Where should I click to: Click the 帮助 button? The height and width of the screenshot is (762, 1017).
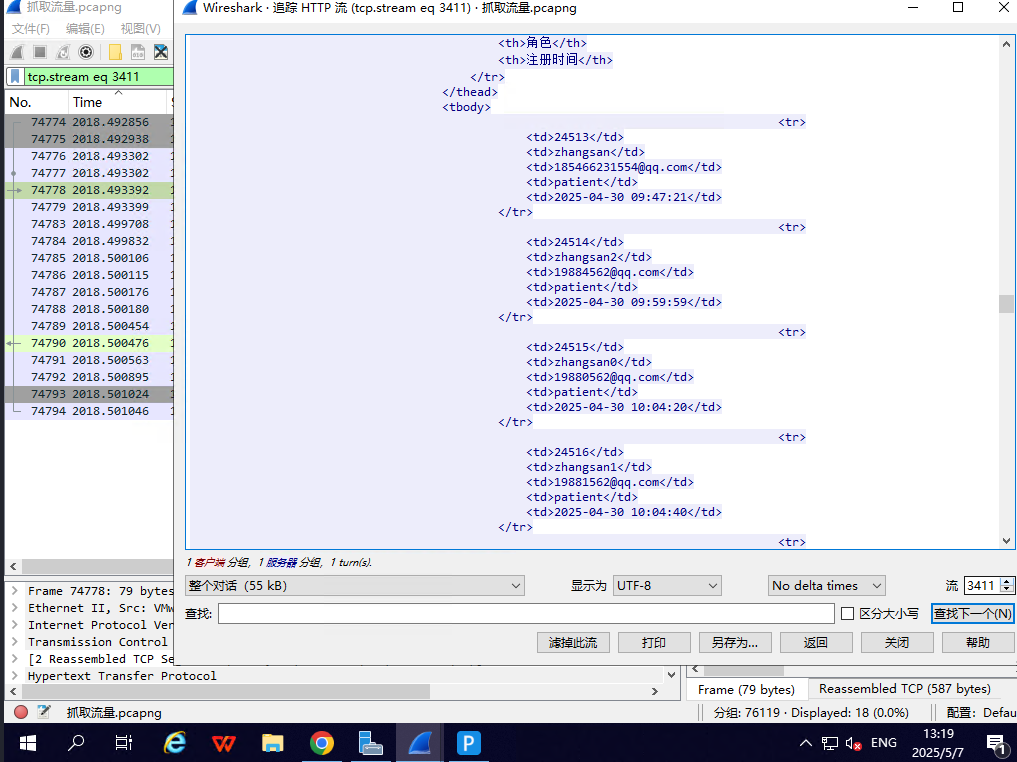(978, 643)
